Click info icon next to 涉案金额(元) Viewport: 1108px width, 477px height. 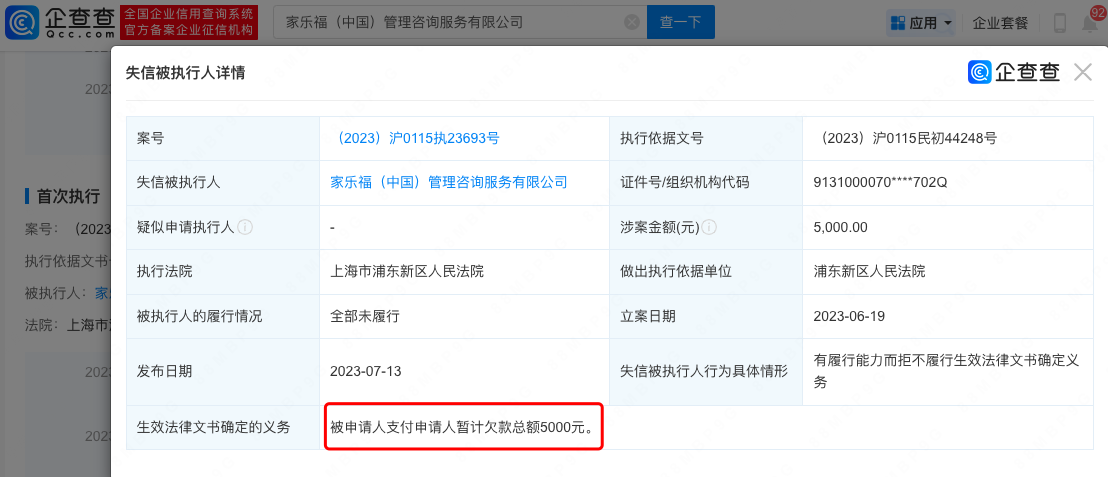pyautogui.click(x=709, y=228)
